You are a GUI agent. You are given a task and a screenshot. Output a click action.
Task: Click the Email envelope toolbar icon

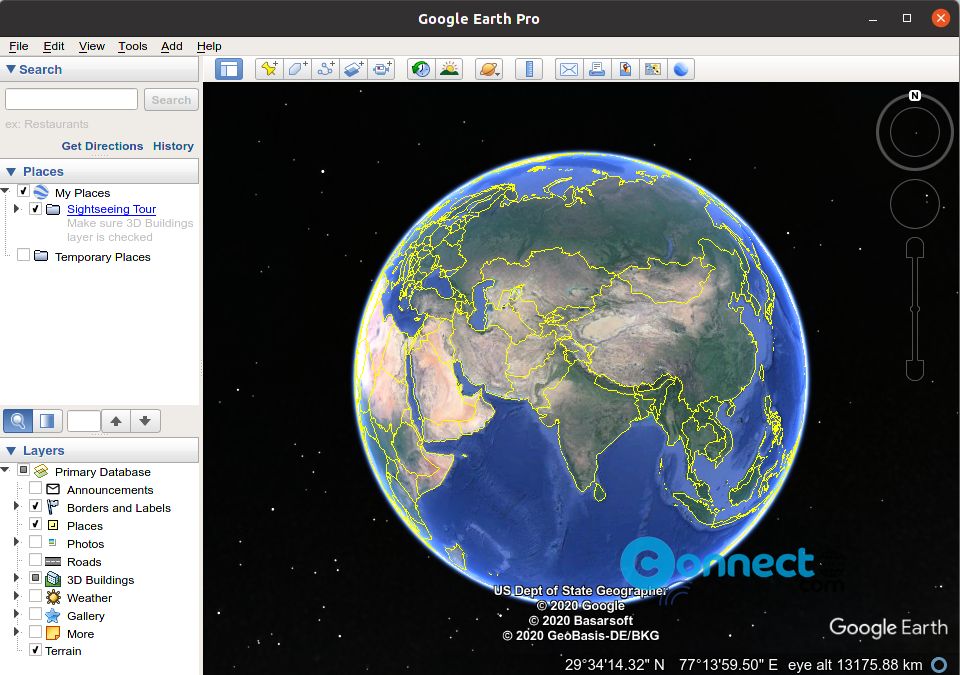569,69
